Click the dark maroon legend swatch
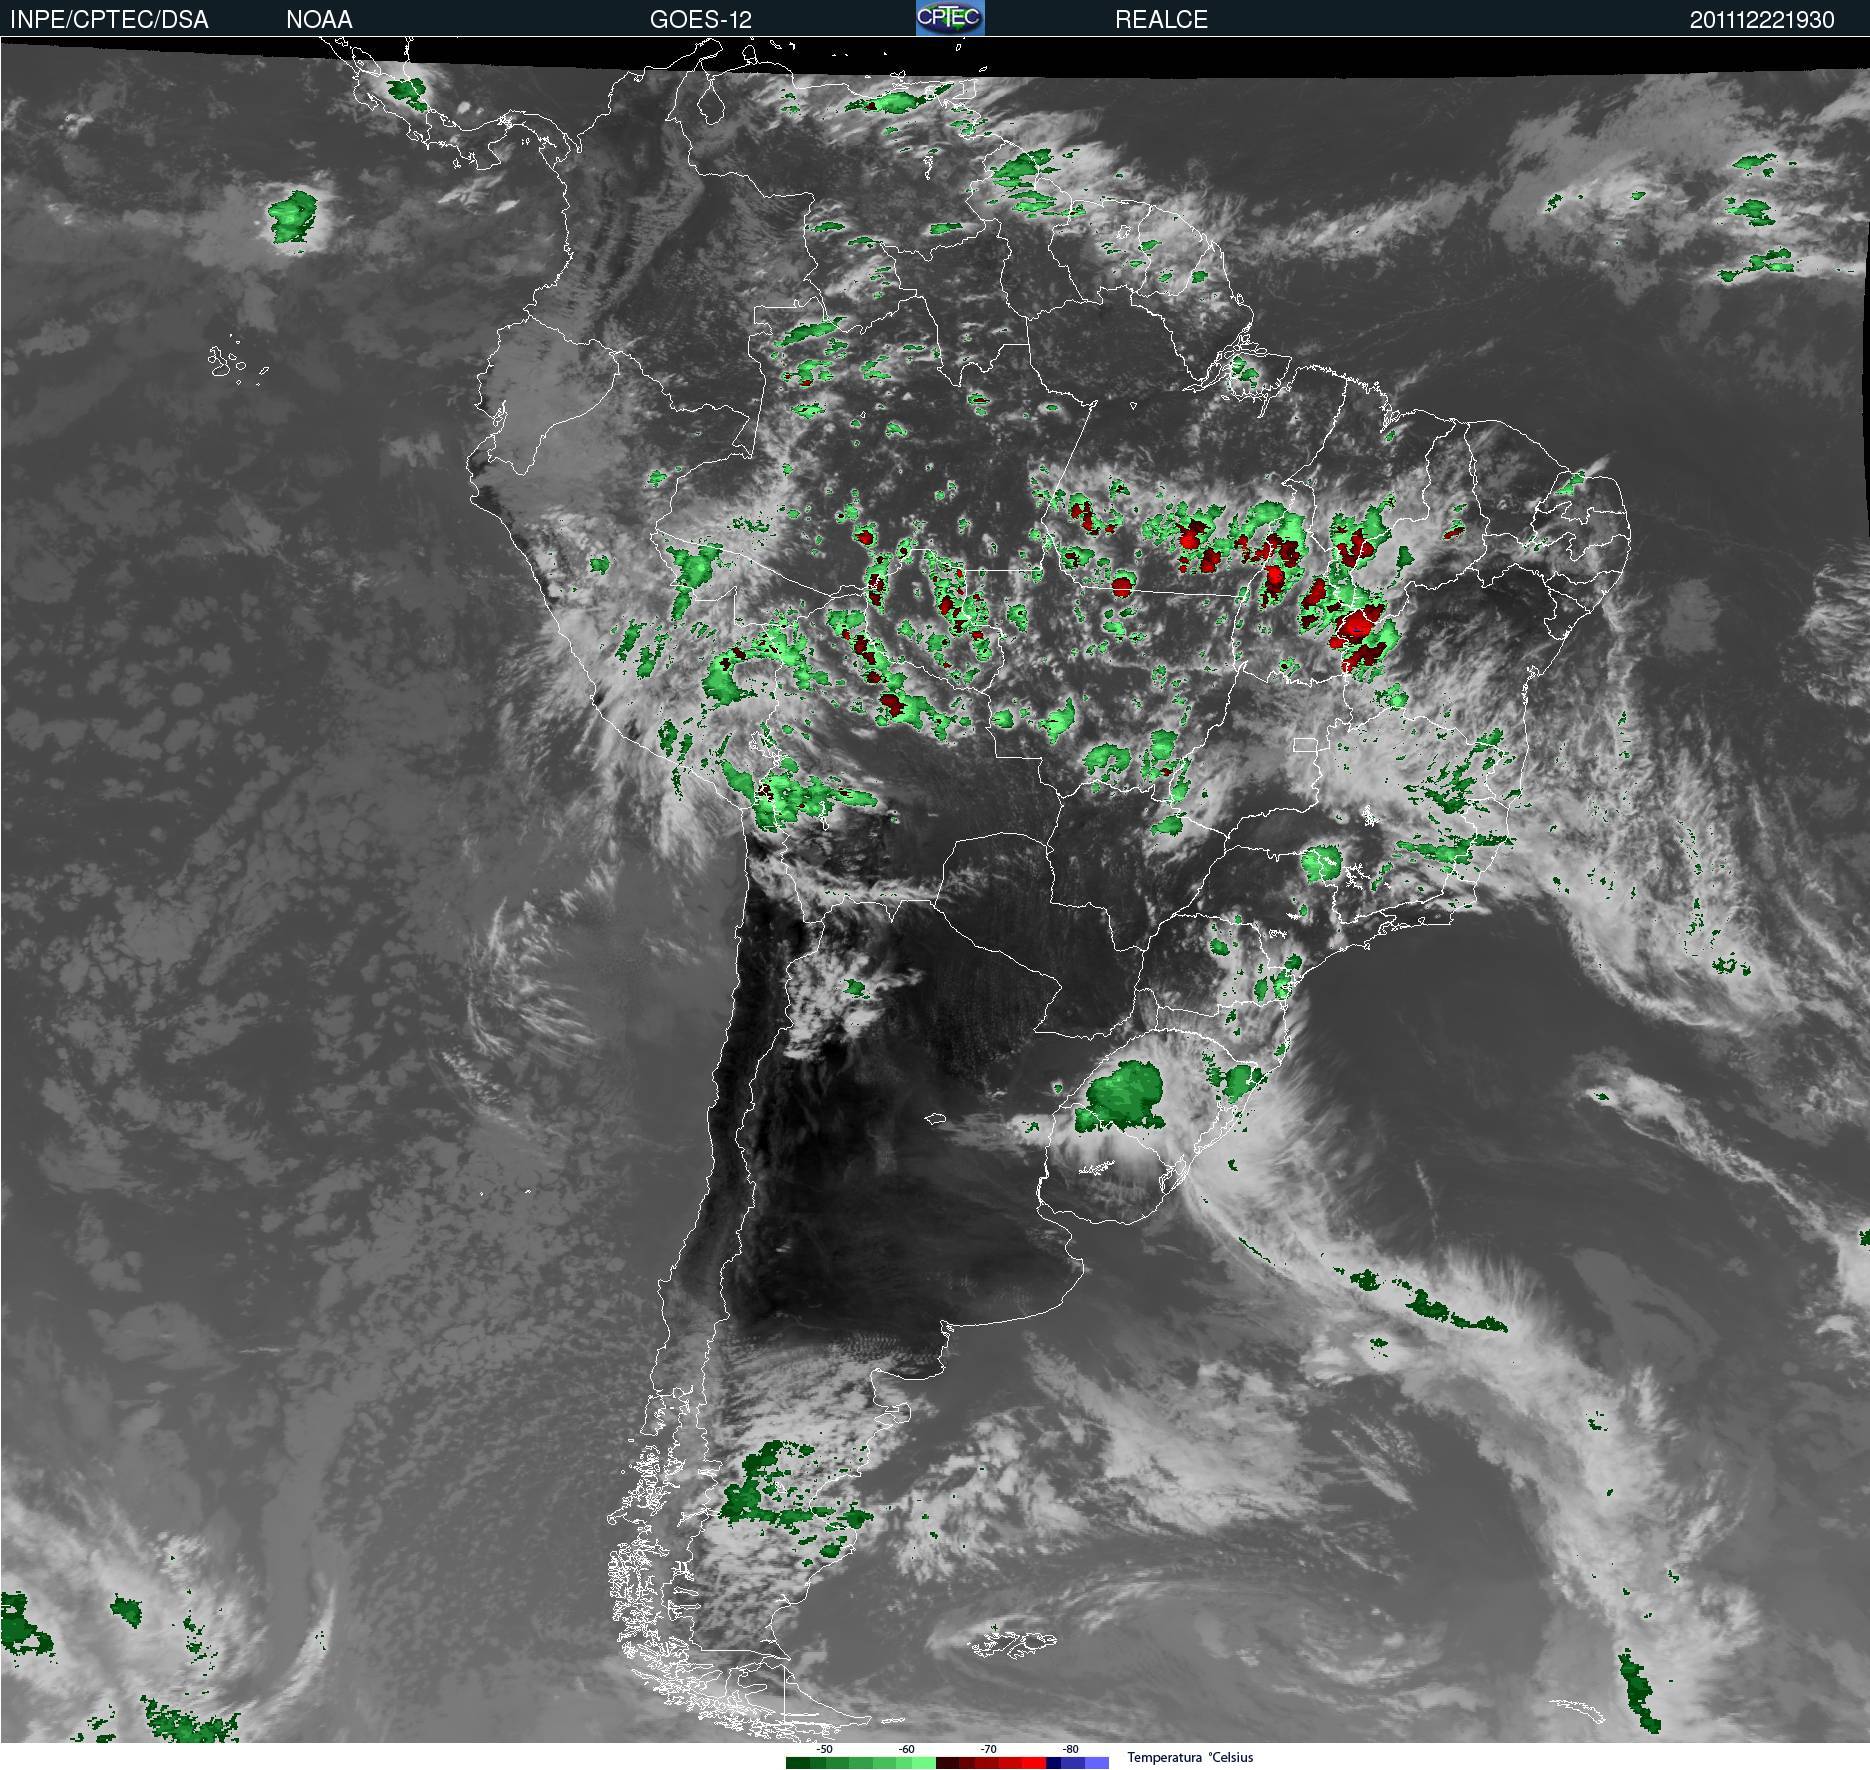This screenshot has height=1770, width=1870. pyautogui.click(x=947, y=1763)
